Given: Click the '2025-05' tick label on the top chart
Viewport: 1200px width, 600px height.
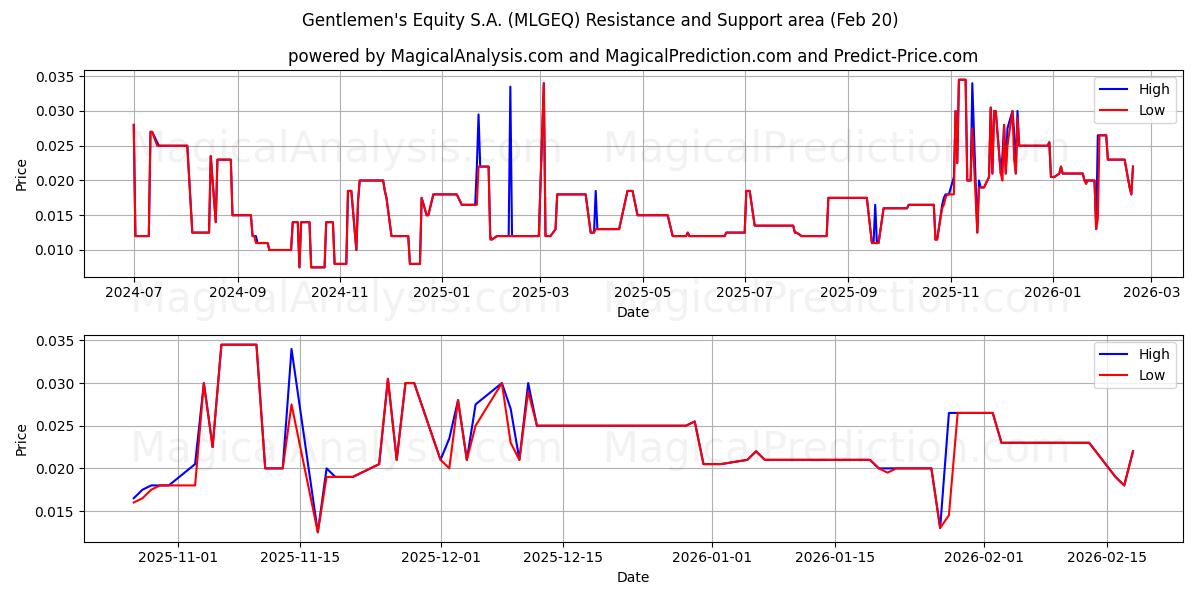Looking at the screenshot, I should (642, 292).
